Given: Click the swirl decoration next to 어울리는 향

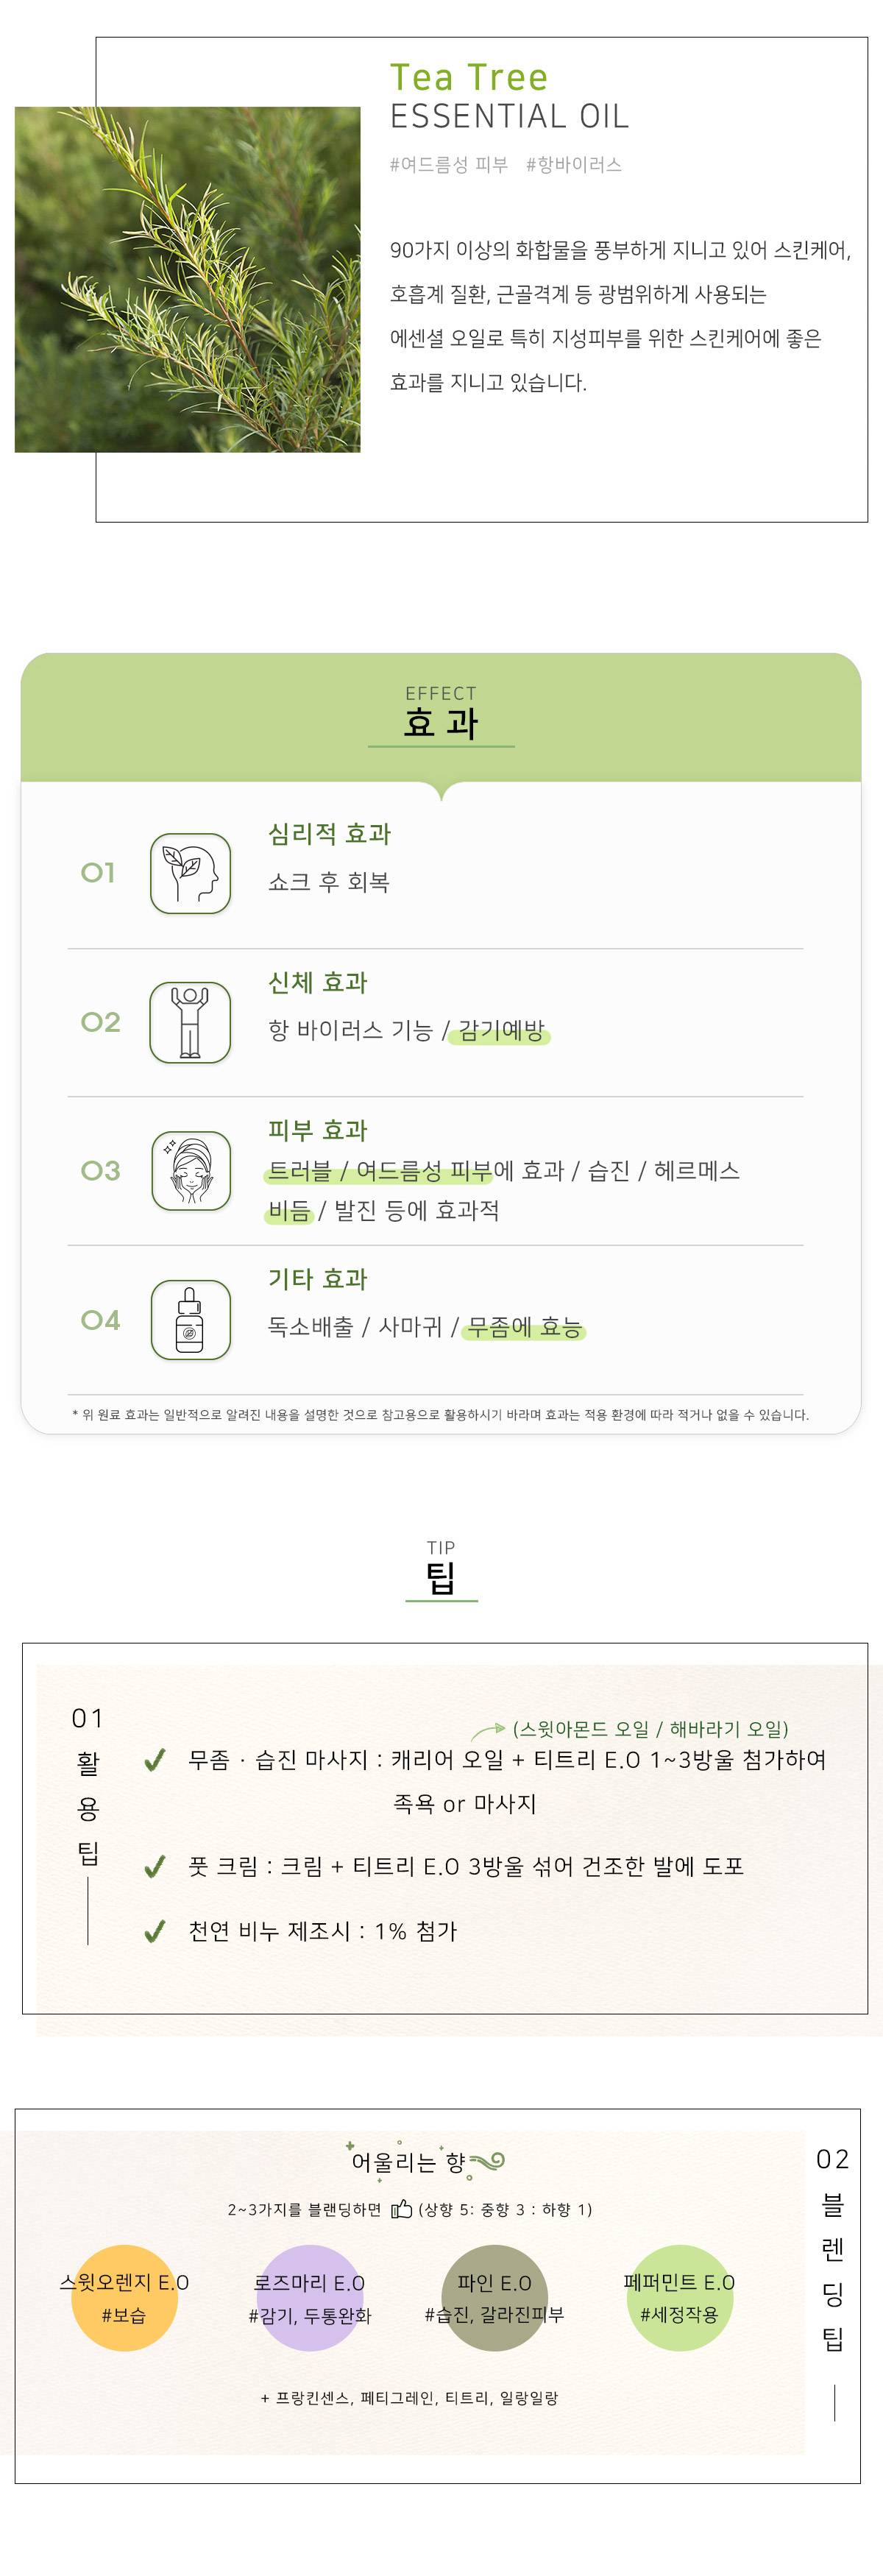Looking at the screenshot, I should tap(486, 2162).
